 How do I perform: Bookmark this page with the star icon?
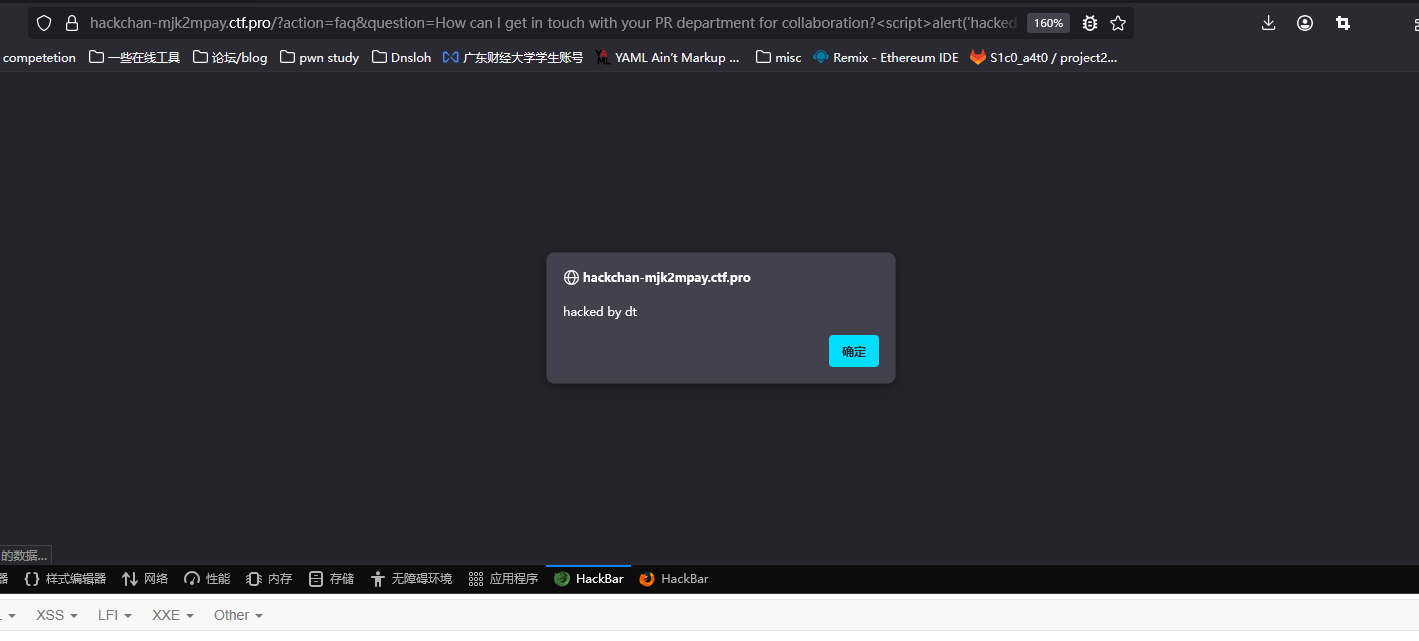pos(1118,23)
